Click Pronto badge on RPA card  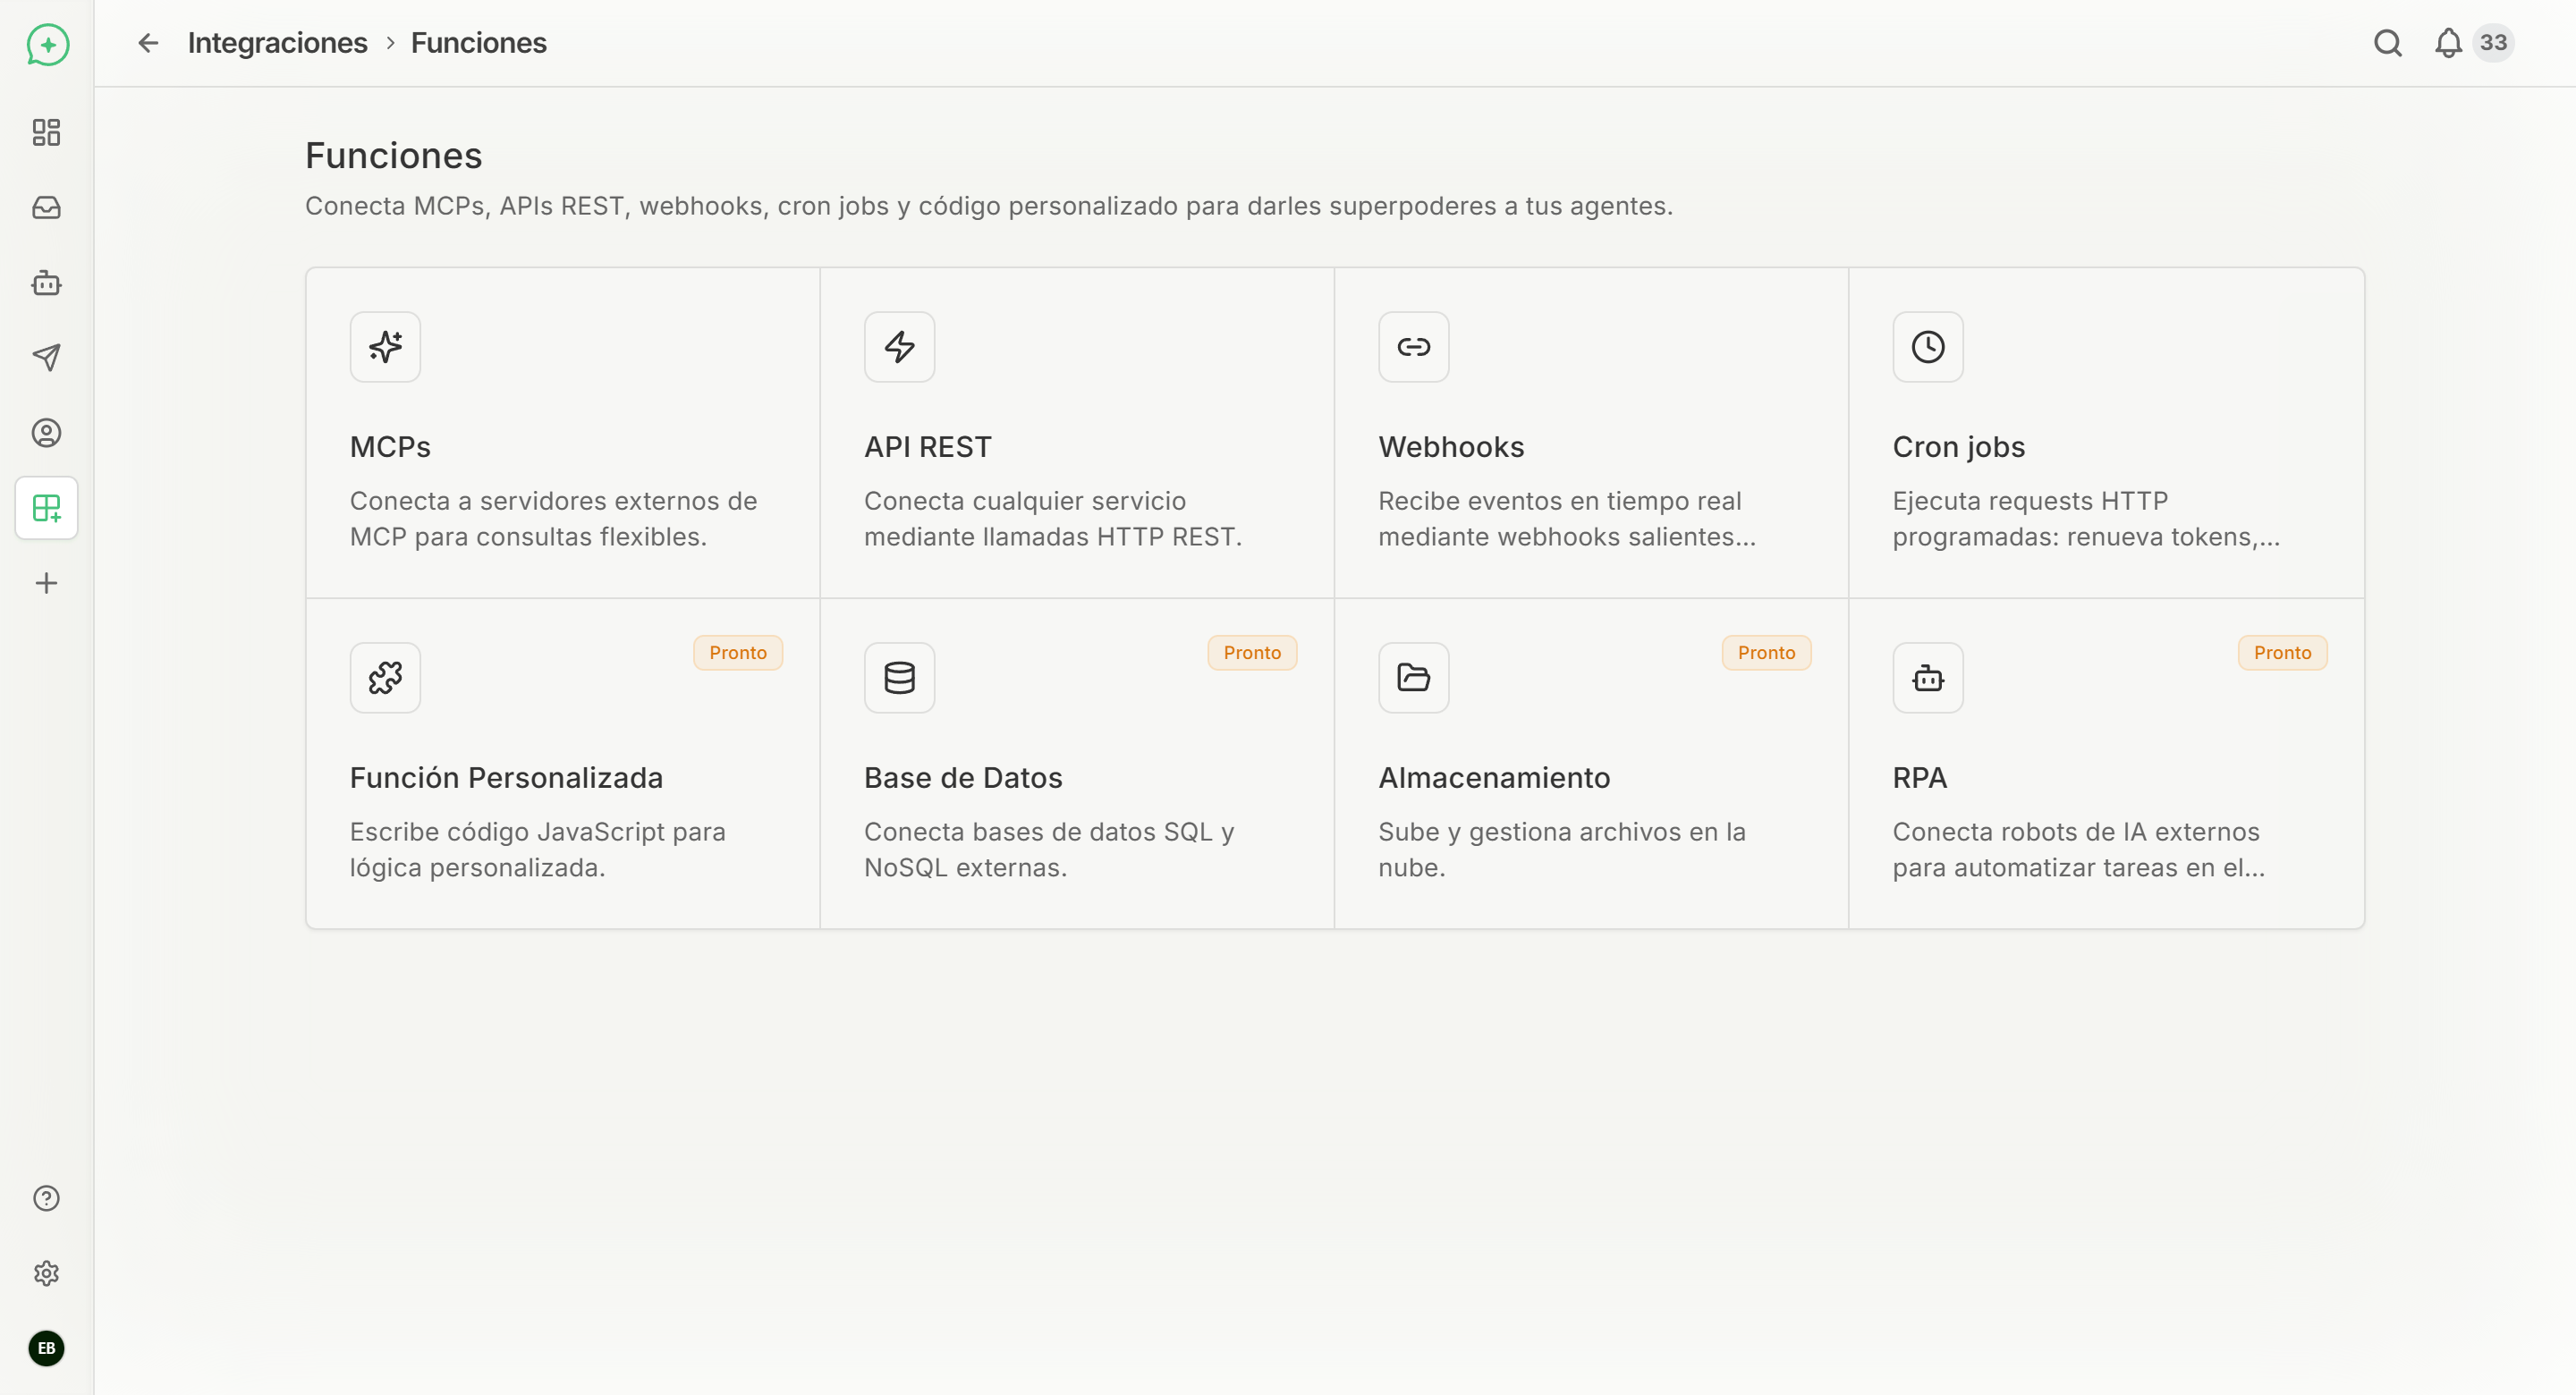click(x=2282, y=653)
